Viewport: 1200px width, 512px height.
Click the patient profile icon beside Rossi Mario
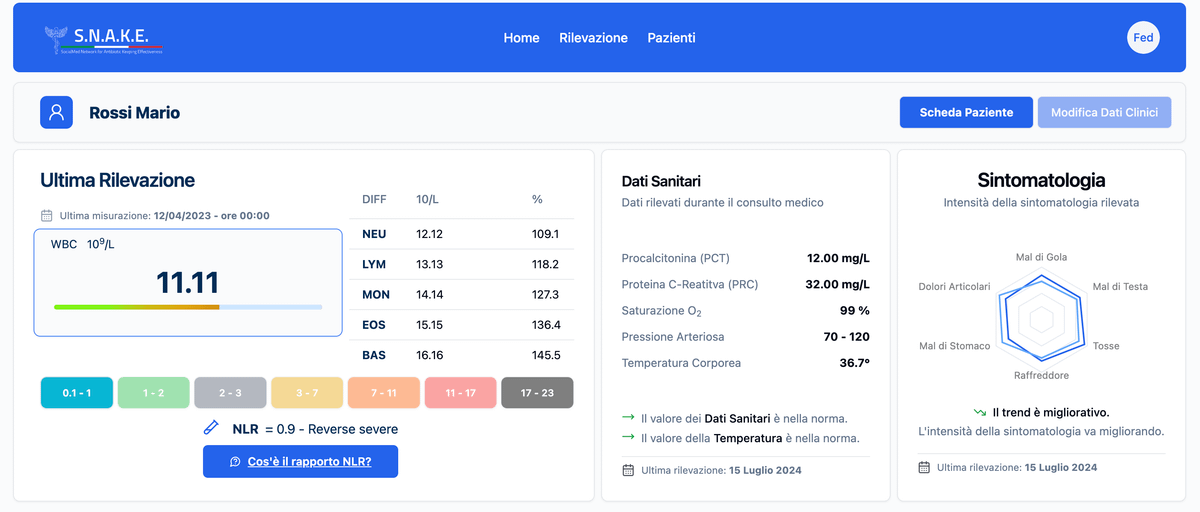pos(57,113)
